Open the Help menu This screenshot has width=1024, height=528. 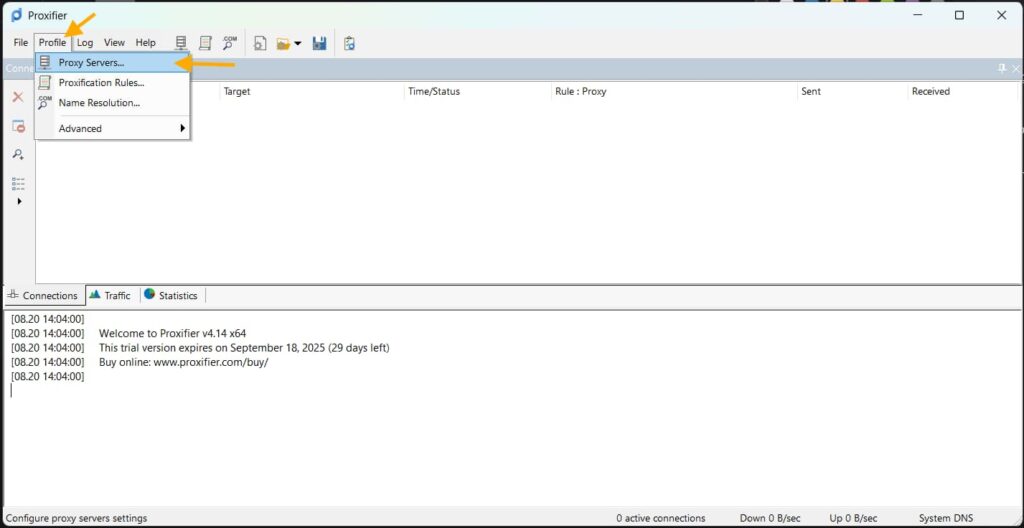pyautogui.click(x=146, y=42)
